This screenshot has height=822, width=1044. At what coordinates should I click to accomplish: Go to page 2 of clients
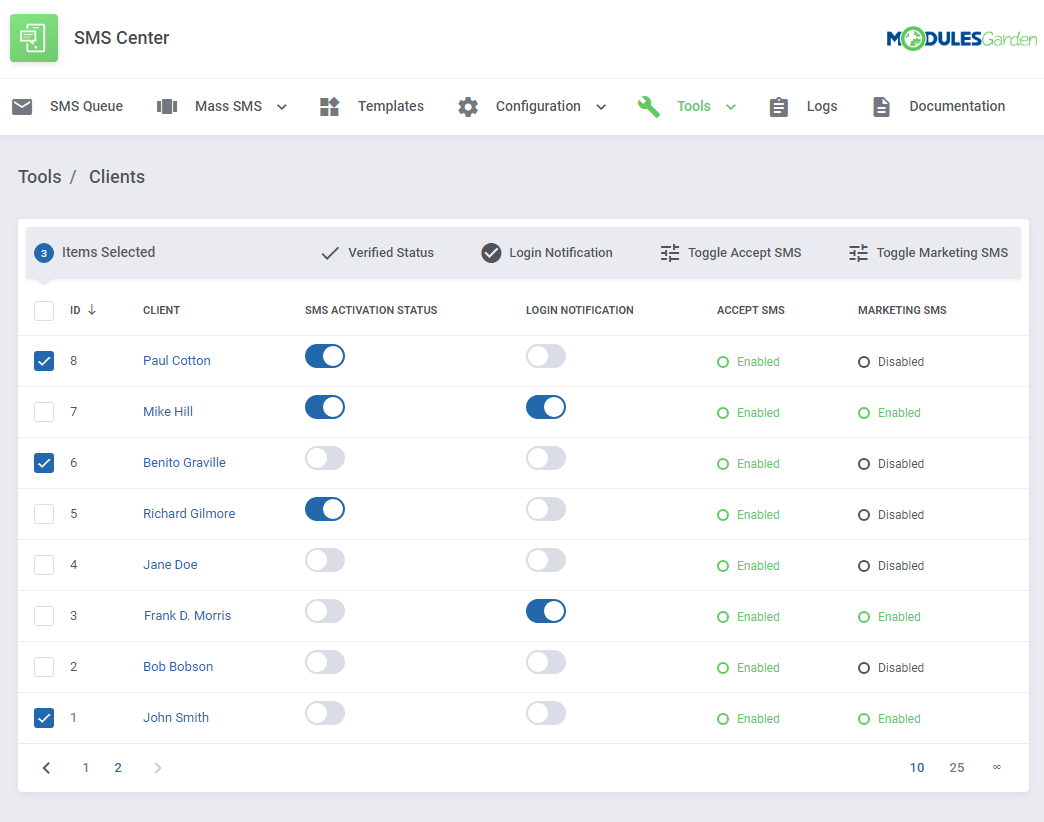click(x=118, y=767)
